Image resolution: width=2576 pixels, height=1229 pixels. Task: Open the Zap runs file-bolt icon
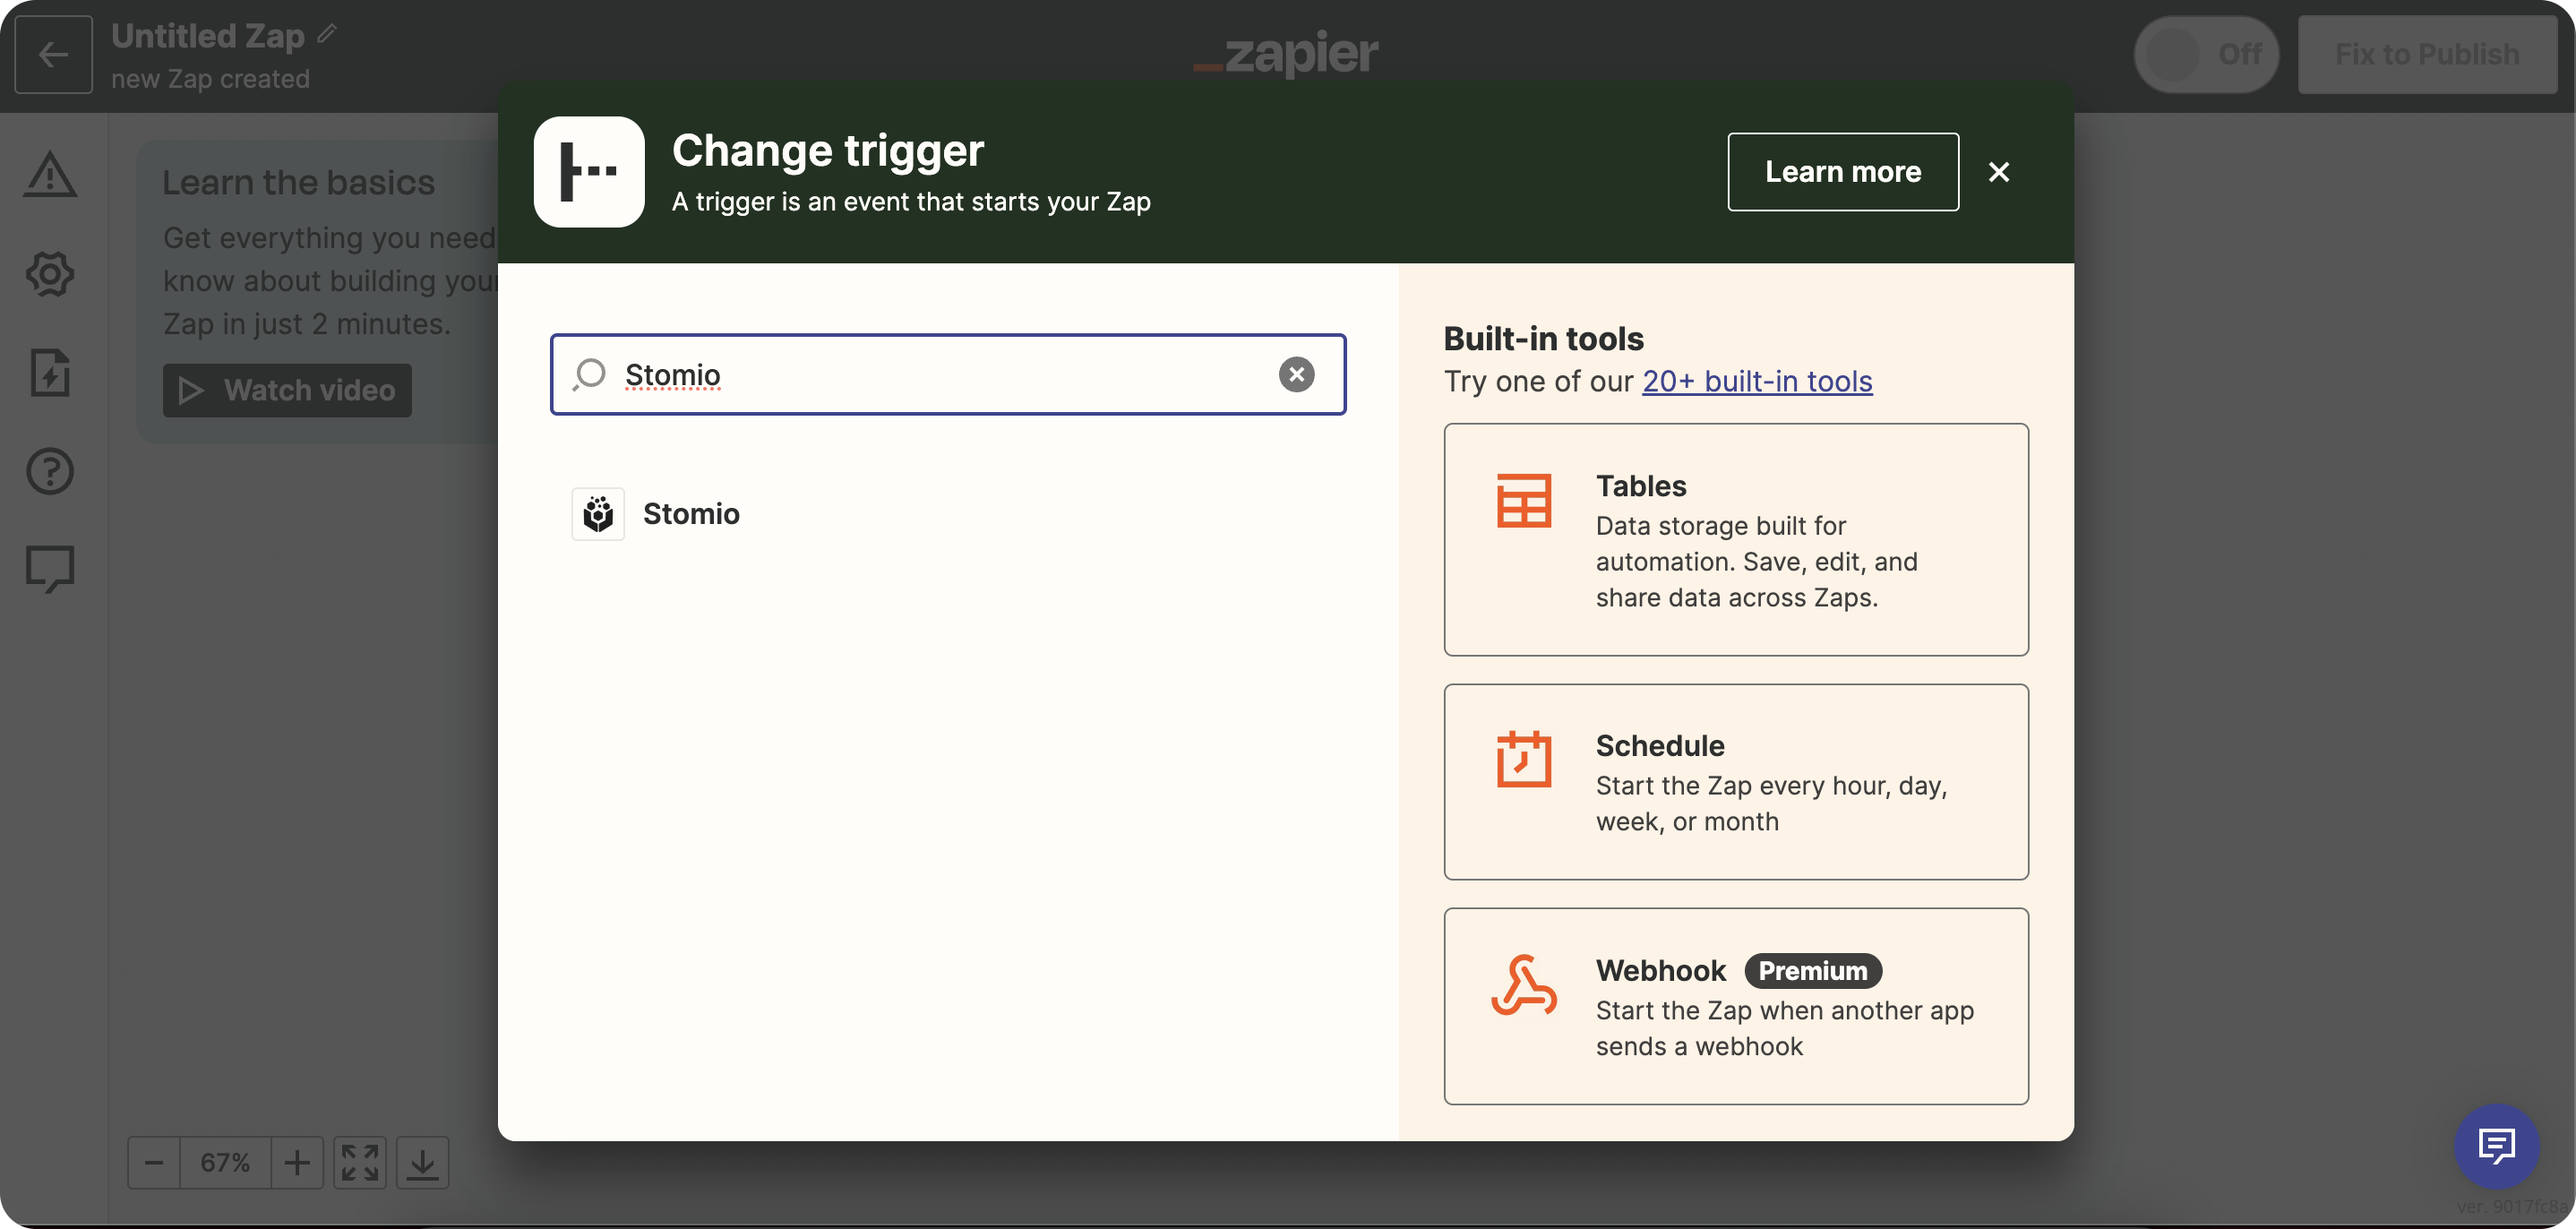(x=50, y=373)
